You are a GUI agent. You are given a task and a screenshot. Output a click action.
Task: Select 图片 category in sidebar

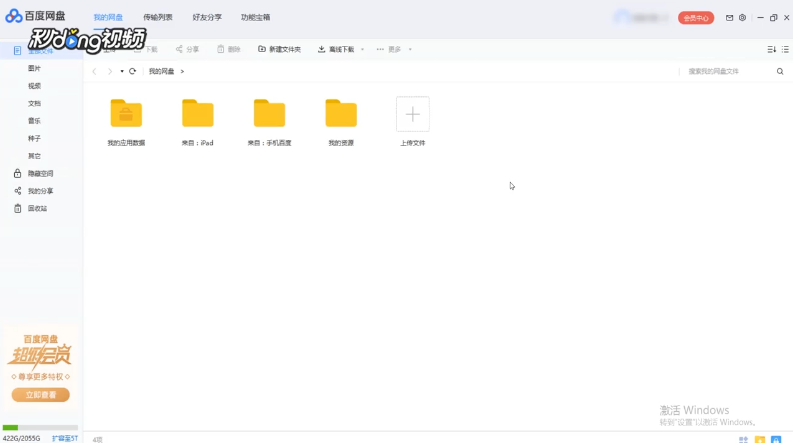pyautogui.click(x=34, y=68)
